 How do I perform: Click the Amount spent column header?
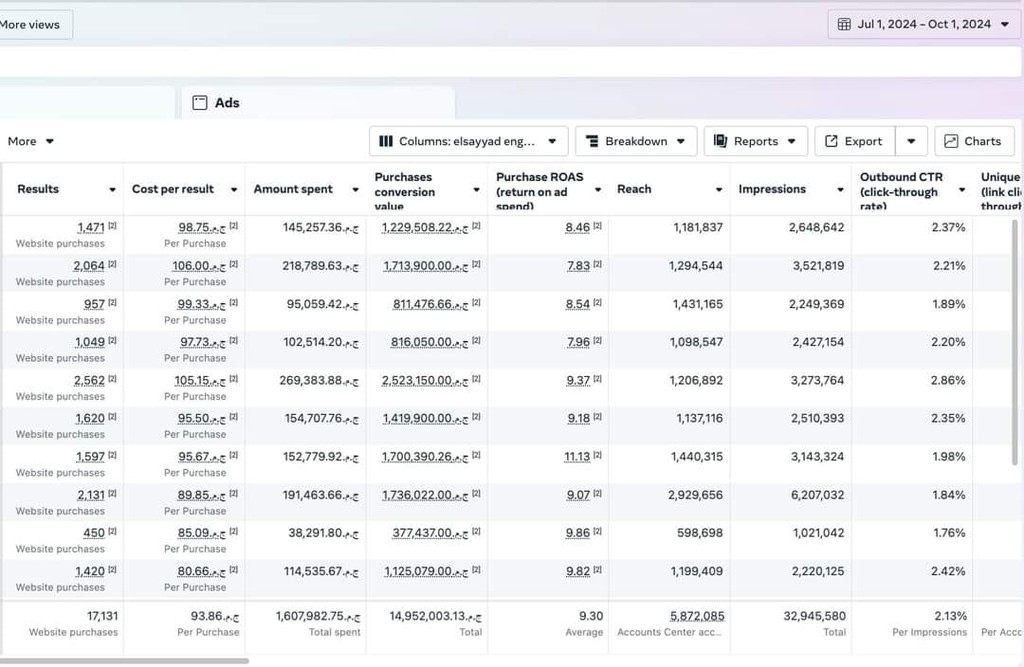(293, 189)
